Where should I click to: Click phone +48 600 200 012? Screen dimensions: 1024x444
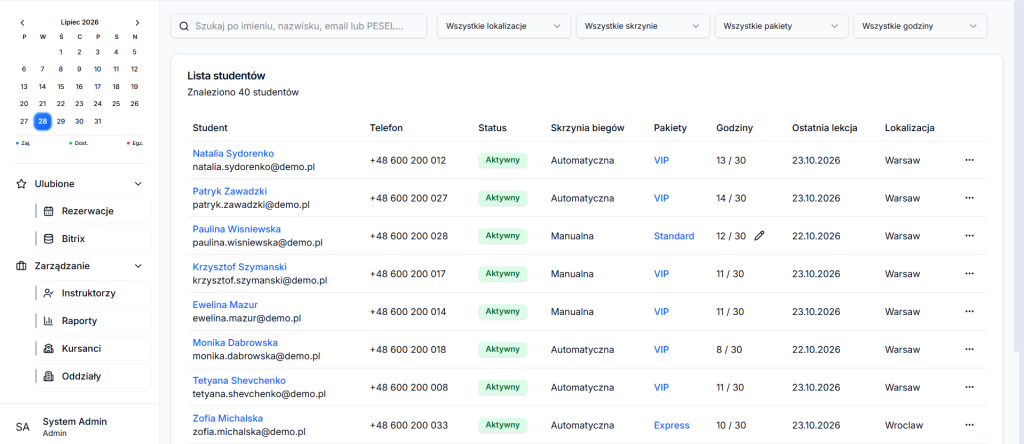click(408, 160)
